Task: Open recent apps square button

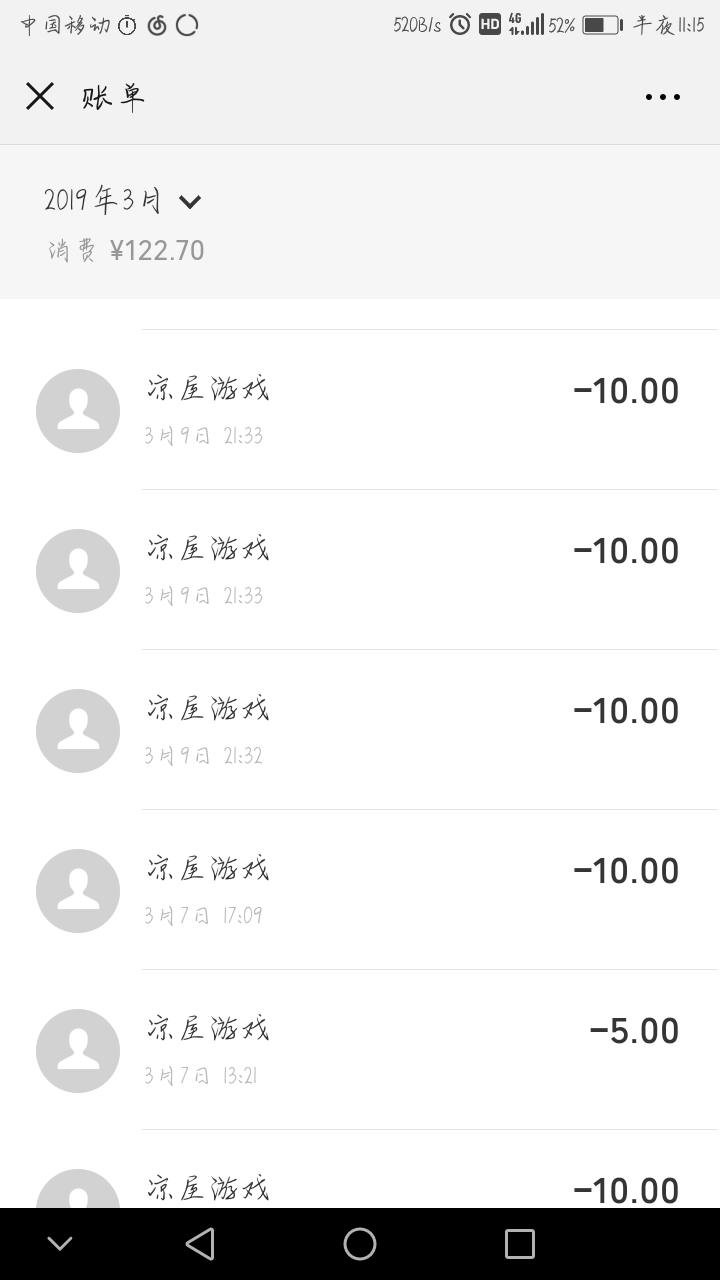Action: tap(520, 1243)
